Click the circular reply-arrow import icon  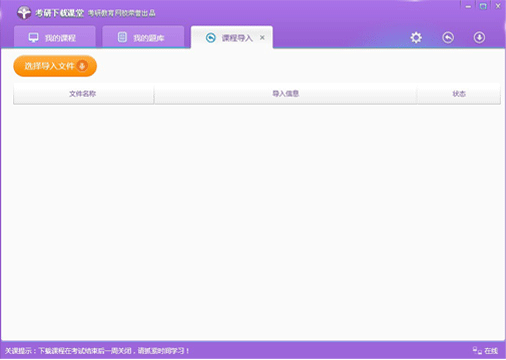point(448,37)
